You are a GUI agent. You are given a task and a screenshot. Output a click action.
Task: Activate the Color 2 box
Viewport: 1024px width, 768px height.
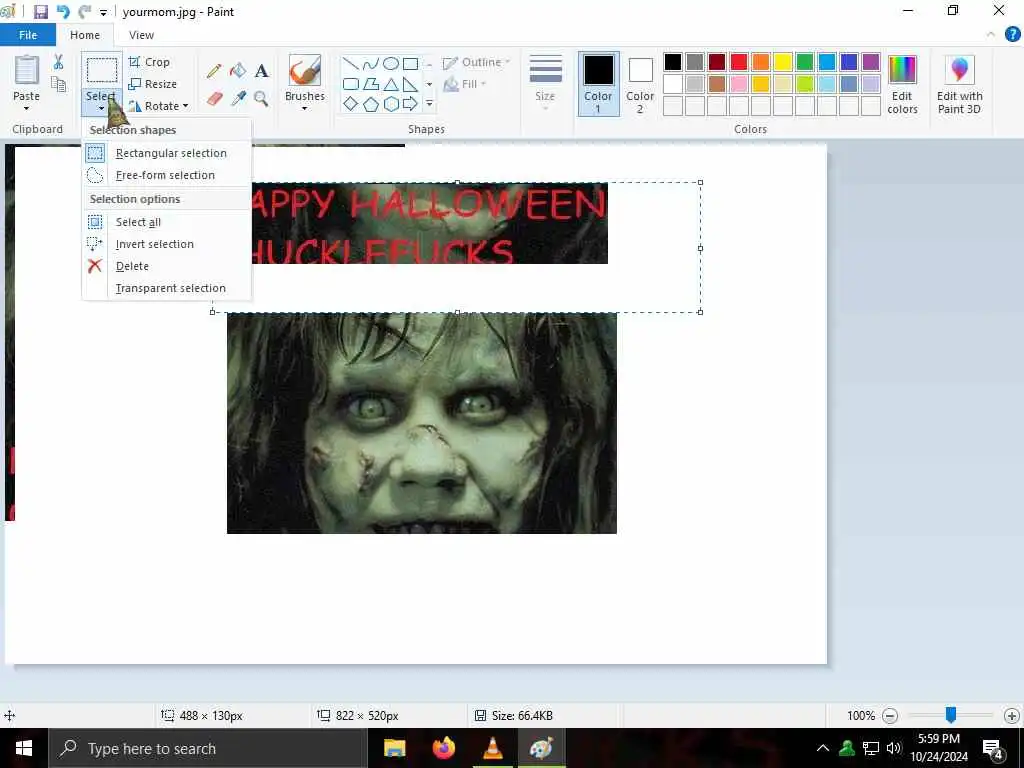click(640, 84)
